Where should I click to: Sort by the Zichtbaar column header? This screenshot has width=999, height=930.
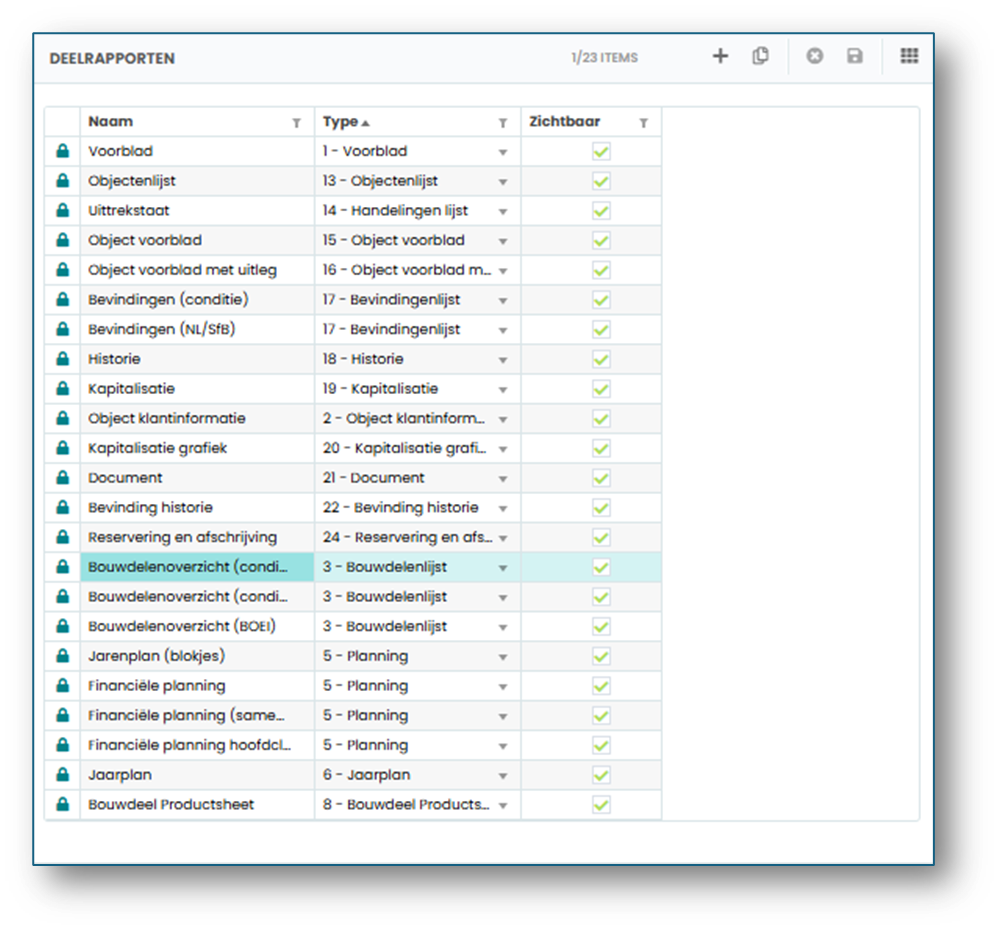(564, 122)
